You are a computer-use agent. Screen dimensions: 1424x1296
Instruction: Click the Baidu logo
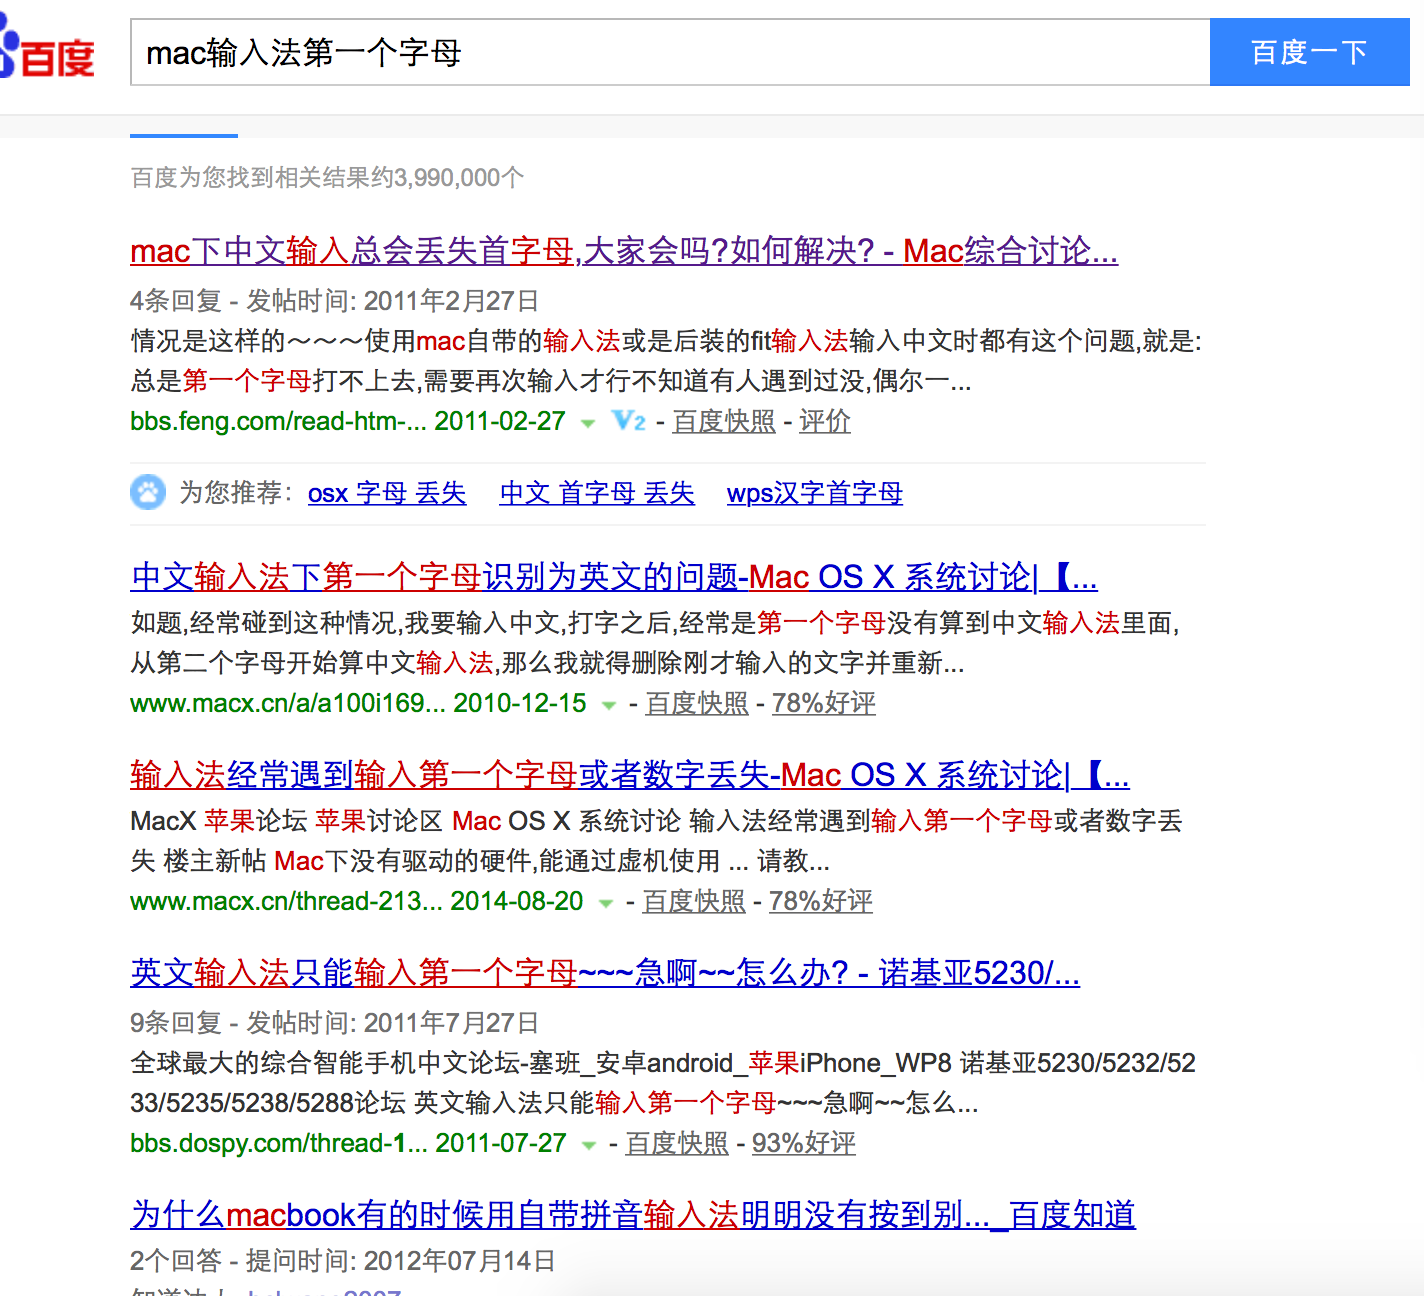click(48, 52)
